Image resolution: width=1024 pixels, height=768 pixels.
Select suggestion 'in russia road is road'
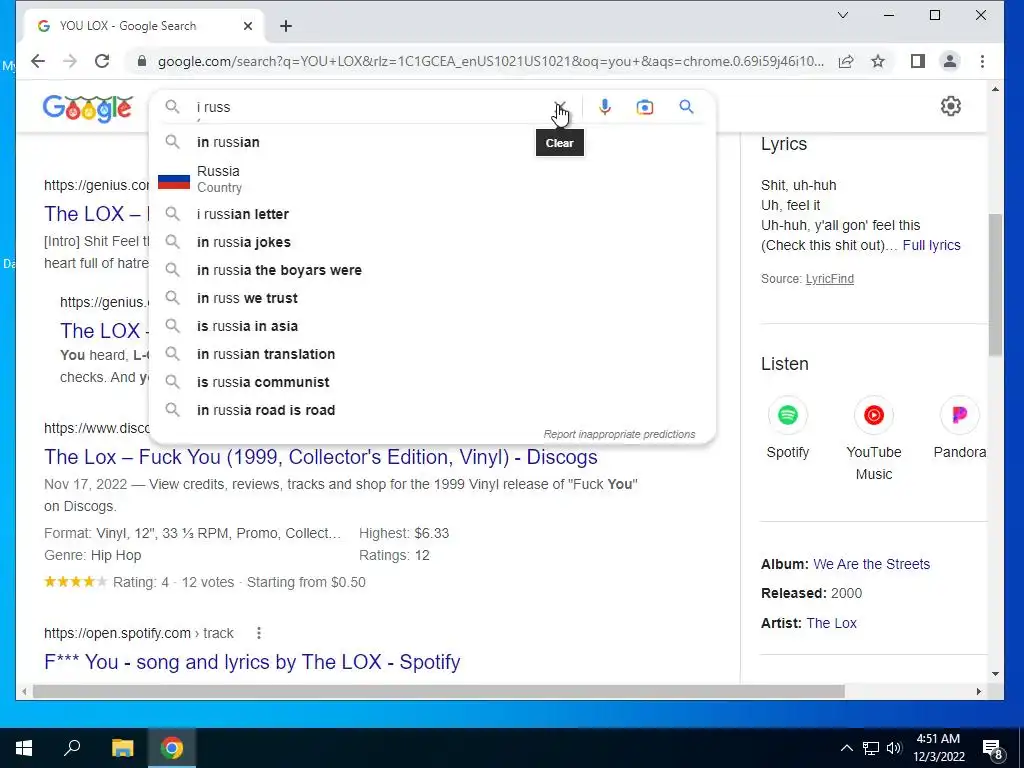pyautogui.click(x=432, y=410)
